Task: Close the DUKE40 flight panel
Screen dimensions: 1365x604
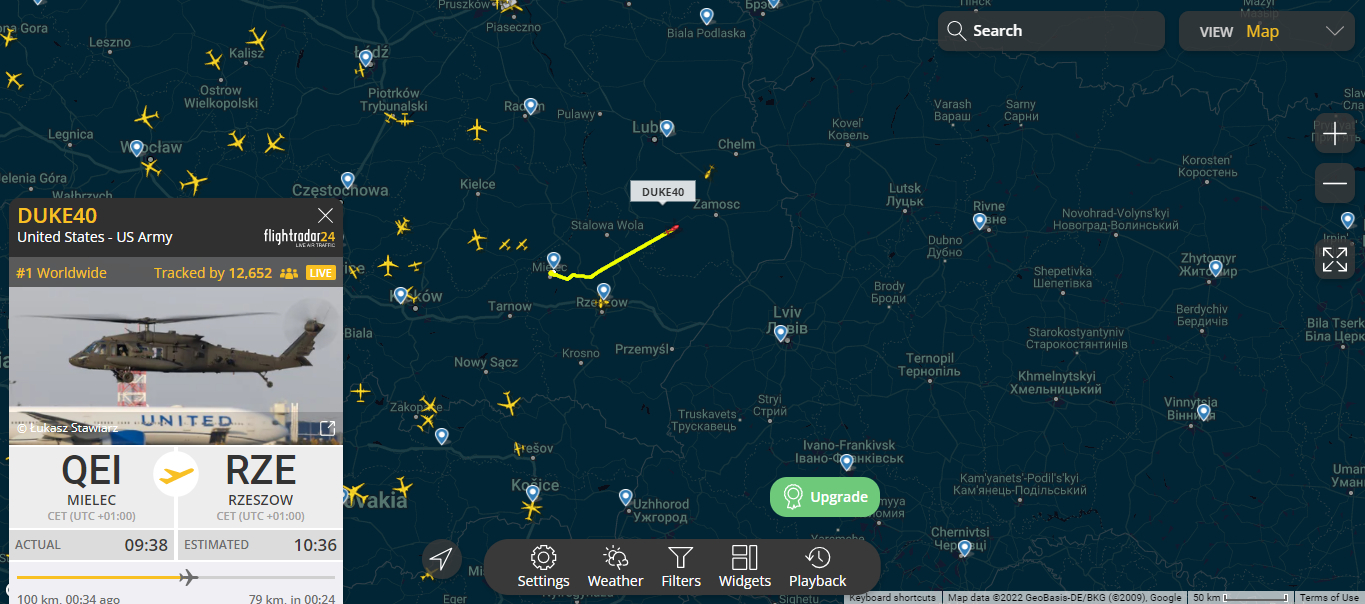Action: click(325, 215)
